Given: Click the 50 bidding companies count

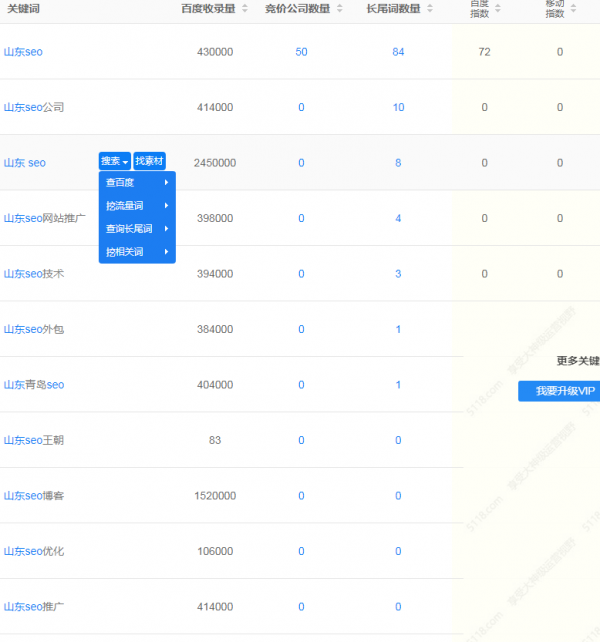Looking at the screenshot, I should [x=301, y=52].
